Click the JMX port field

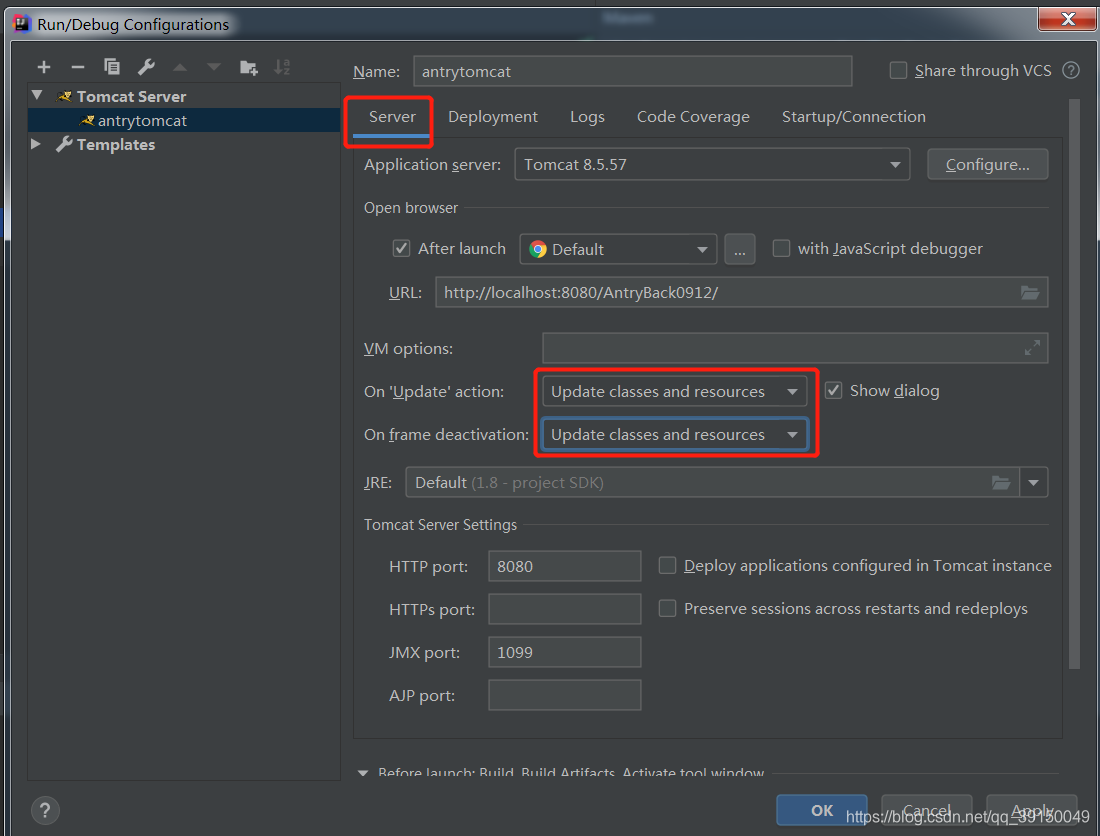[x=565, y=652]
